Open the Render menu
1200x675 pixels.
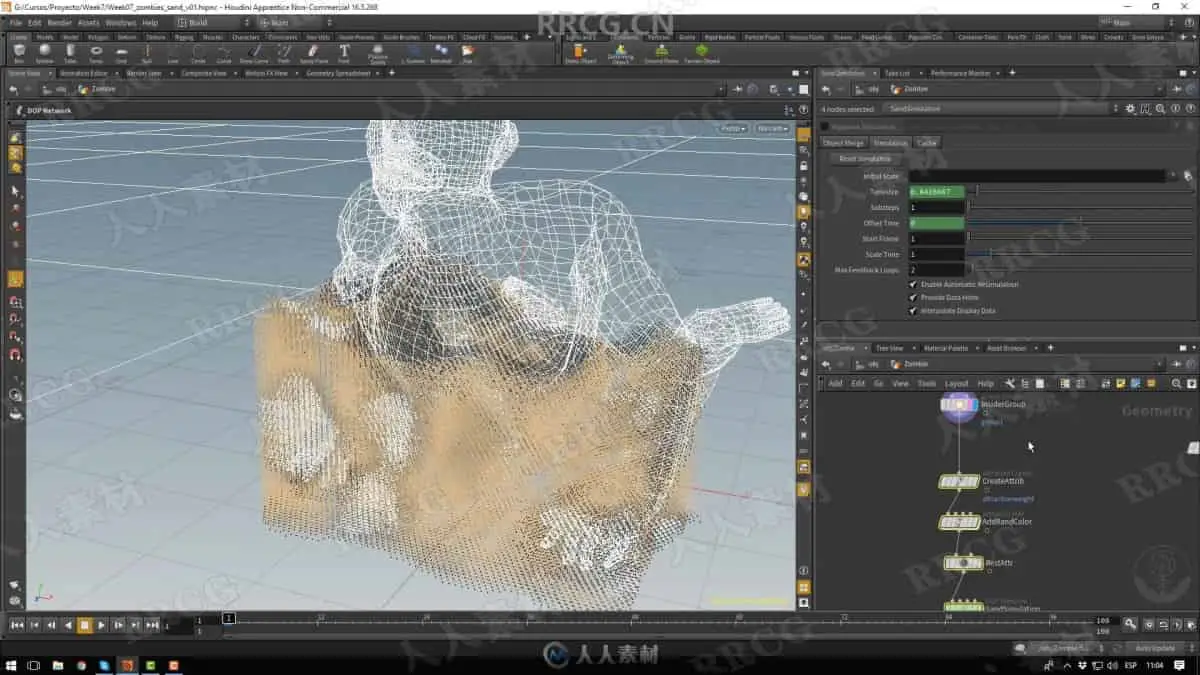tap(59, 22)
